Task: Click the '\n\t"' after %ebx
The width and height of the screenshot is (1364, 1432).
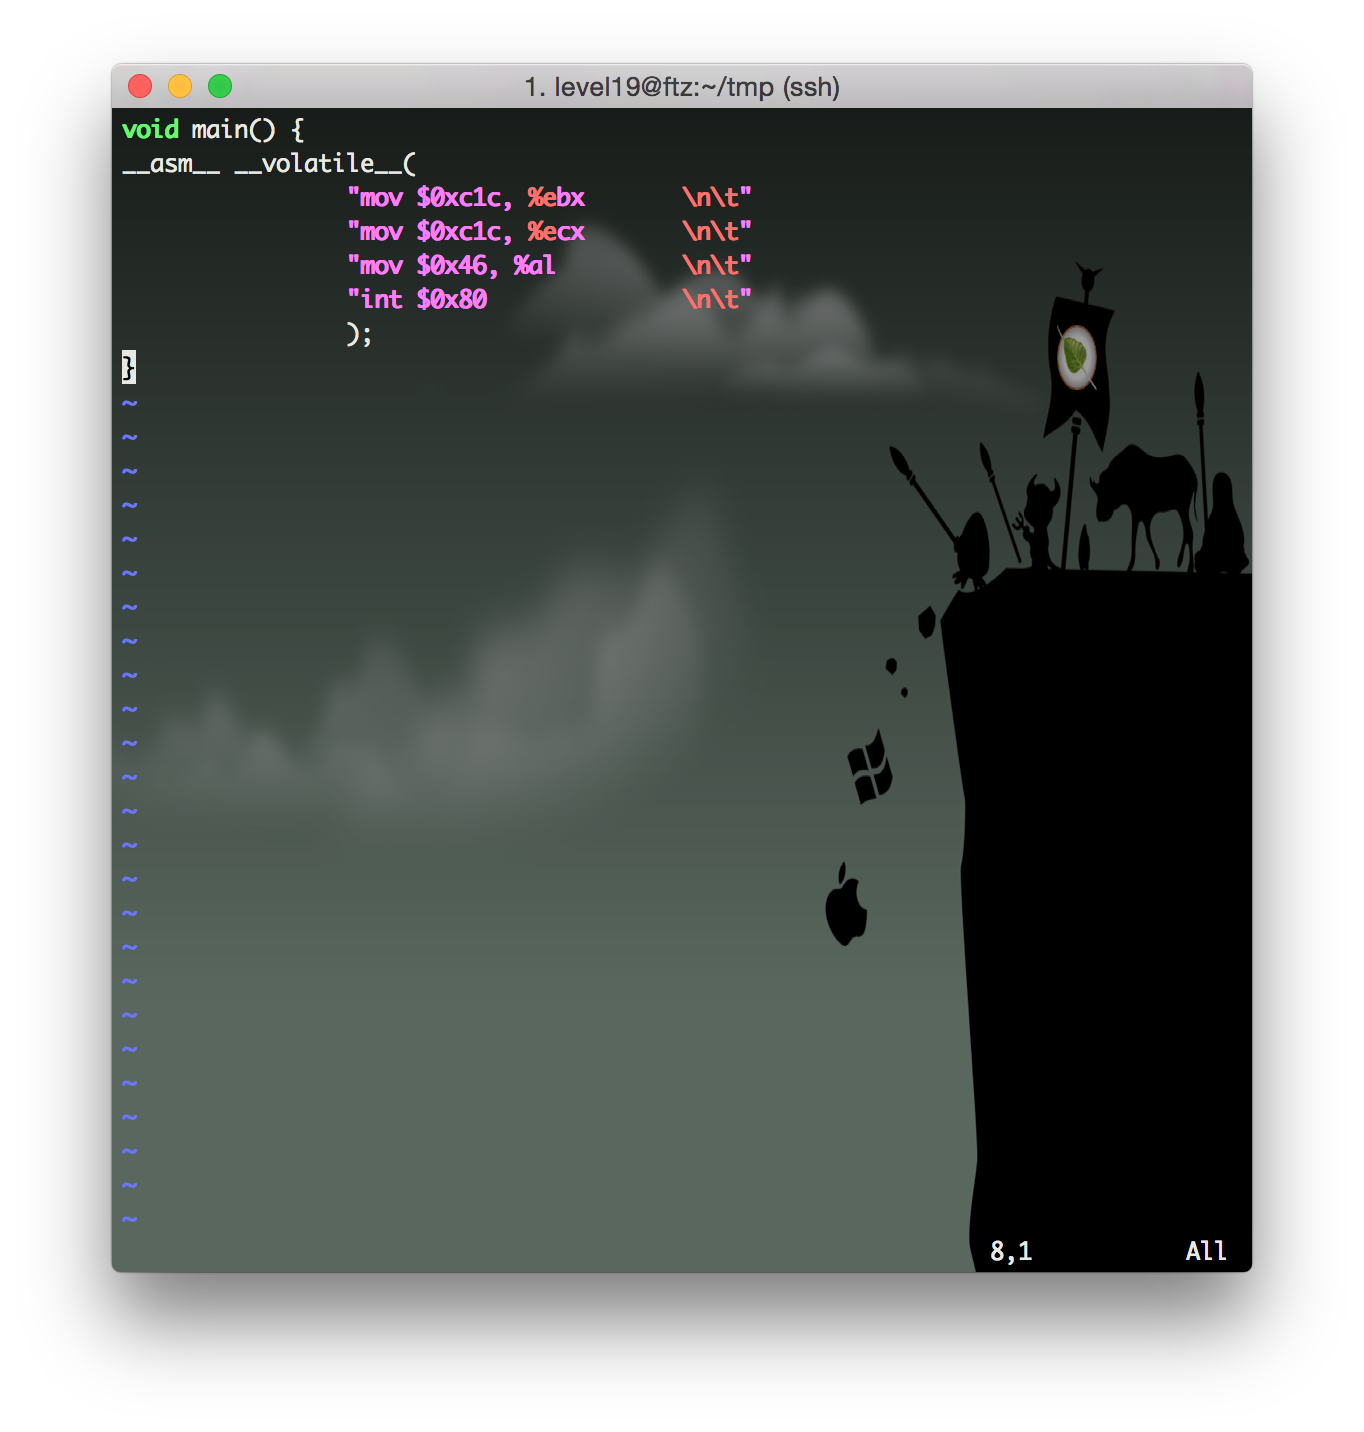Action: (716, 198)
